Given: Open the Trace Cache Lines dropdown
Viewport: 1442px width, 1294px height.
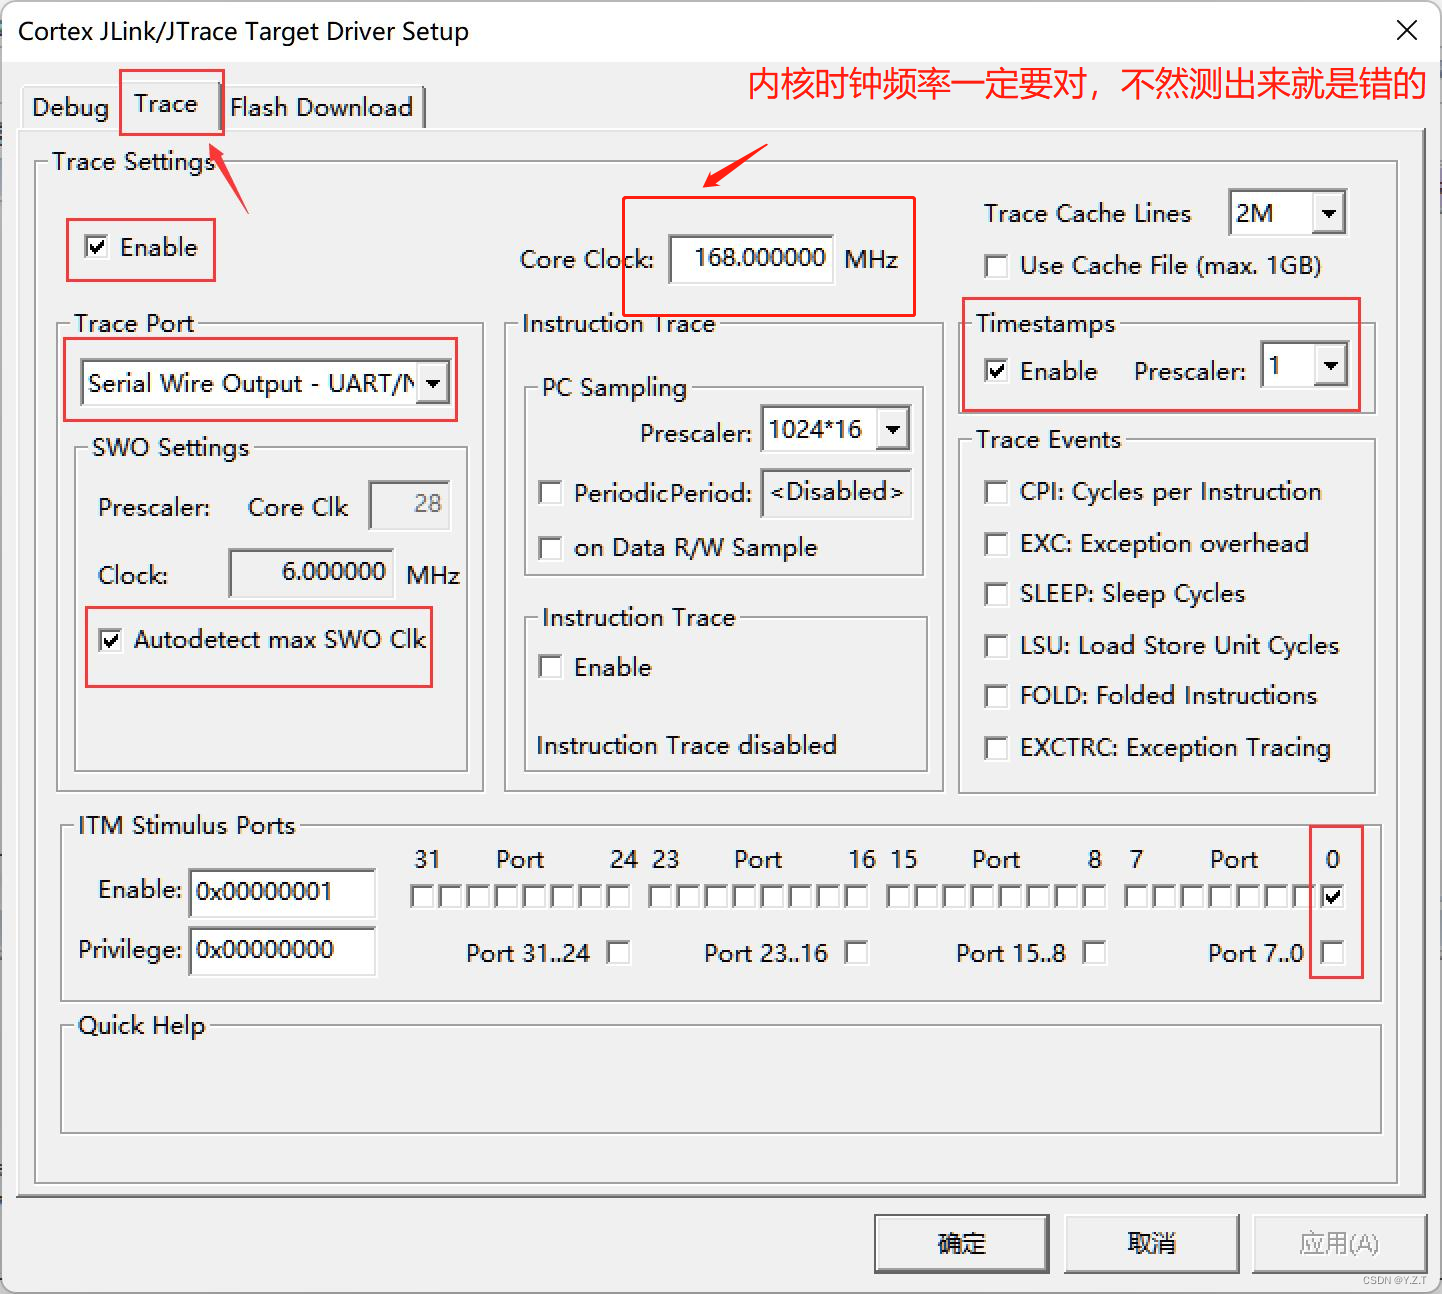Looking at the screenshot, I should 1328,213.
